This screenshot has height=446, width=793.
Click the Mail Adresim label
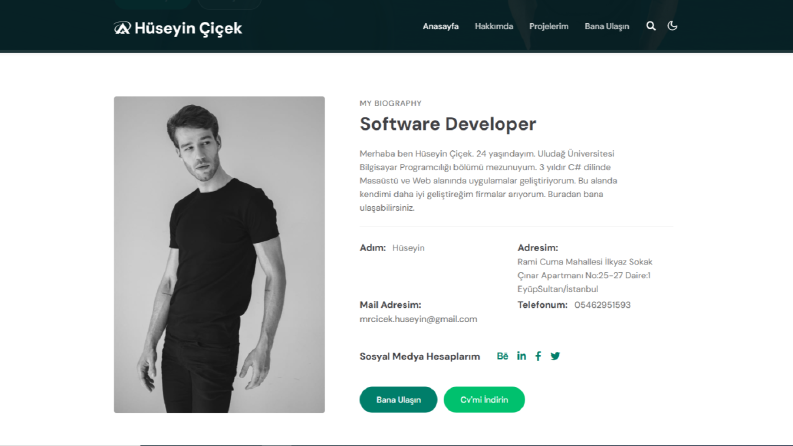tap(390, 305)
